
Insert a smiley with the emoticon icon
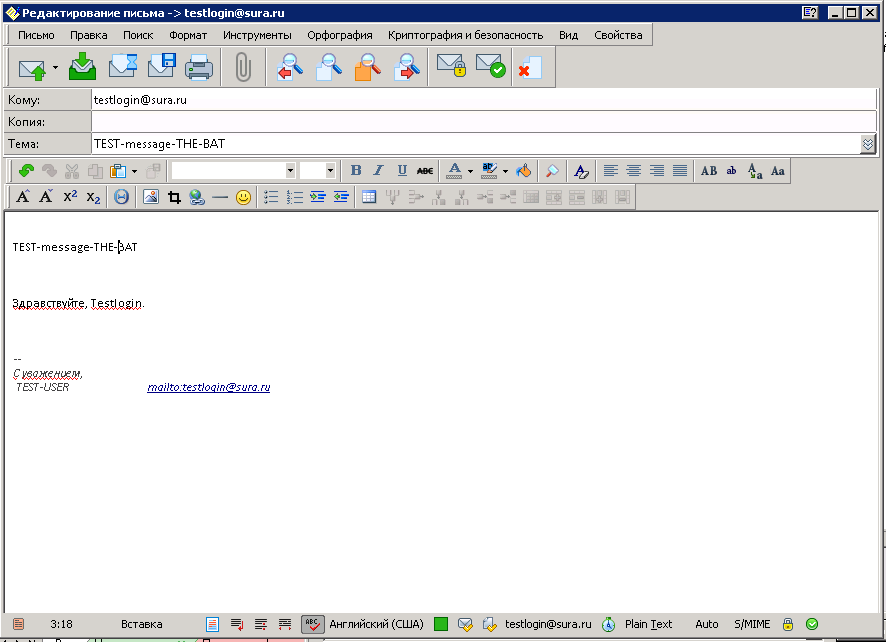coord(243,197)
